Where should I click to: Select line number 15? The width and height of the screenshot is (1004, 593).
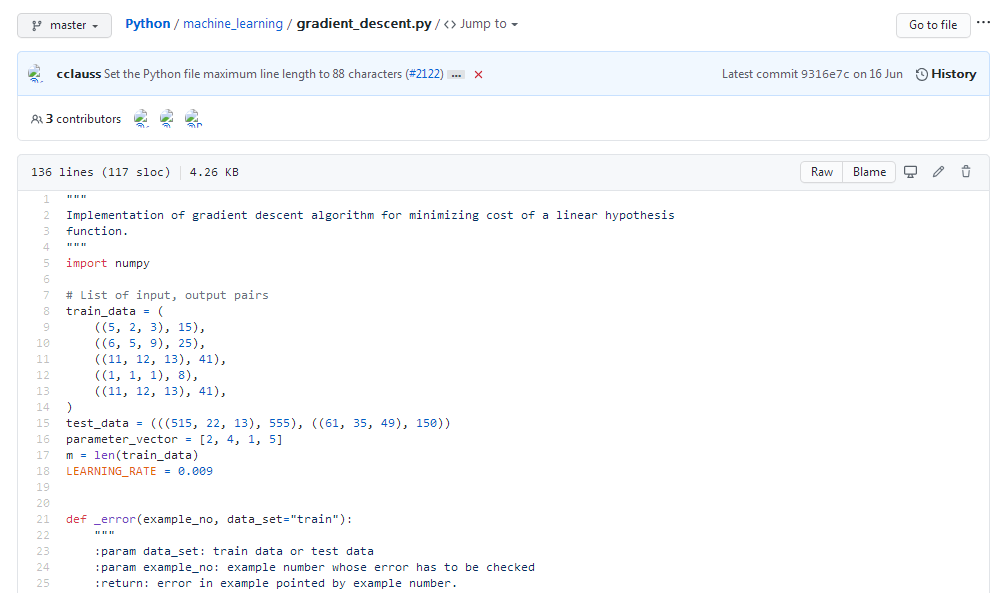click(43, 423)
